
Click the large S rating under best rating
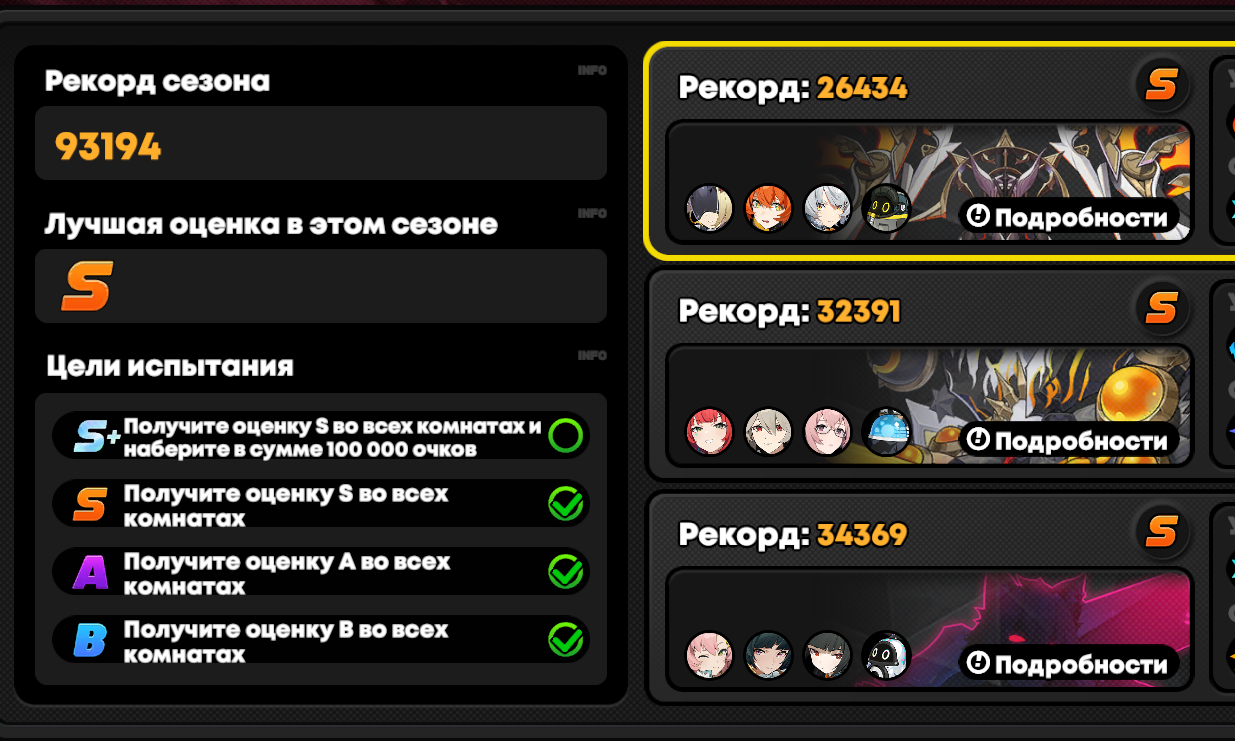86,286
